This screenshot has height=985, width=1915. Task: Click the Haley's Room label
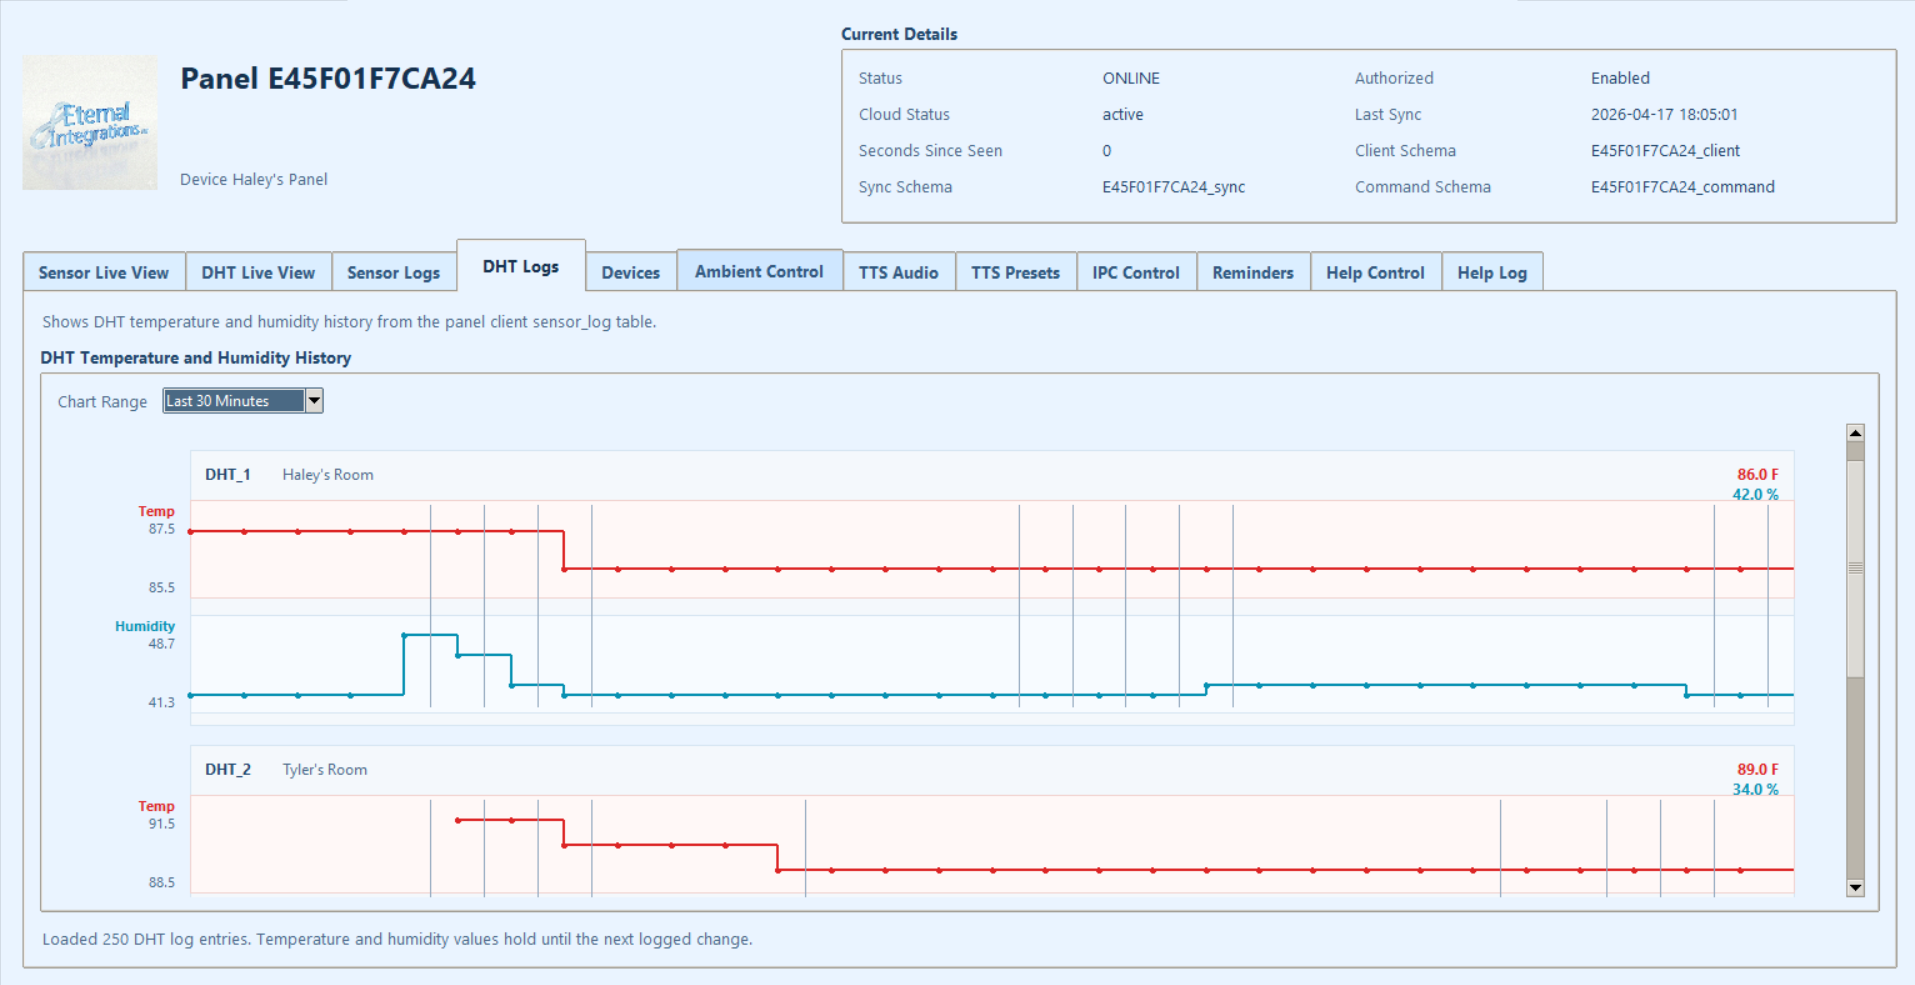pos(328,474)
